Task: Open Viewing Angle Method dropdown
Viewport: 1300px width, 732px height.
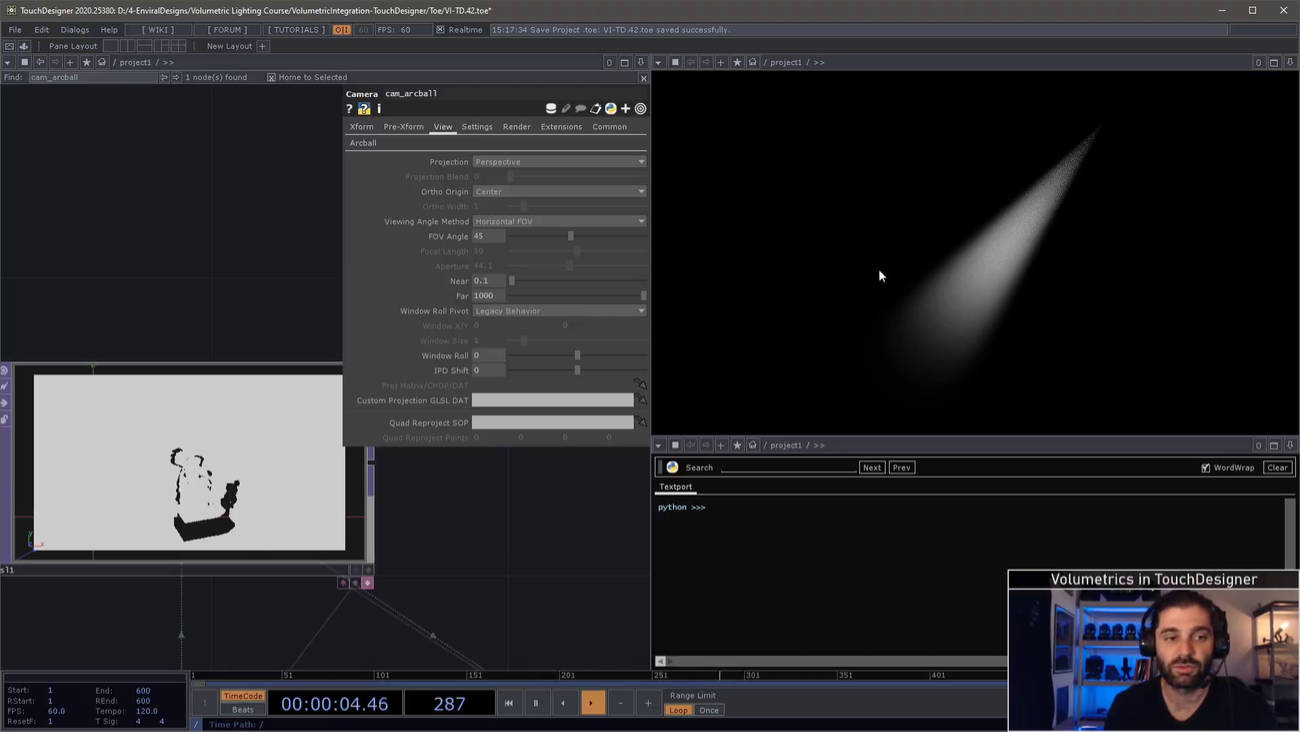Action: pos(559,221)
